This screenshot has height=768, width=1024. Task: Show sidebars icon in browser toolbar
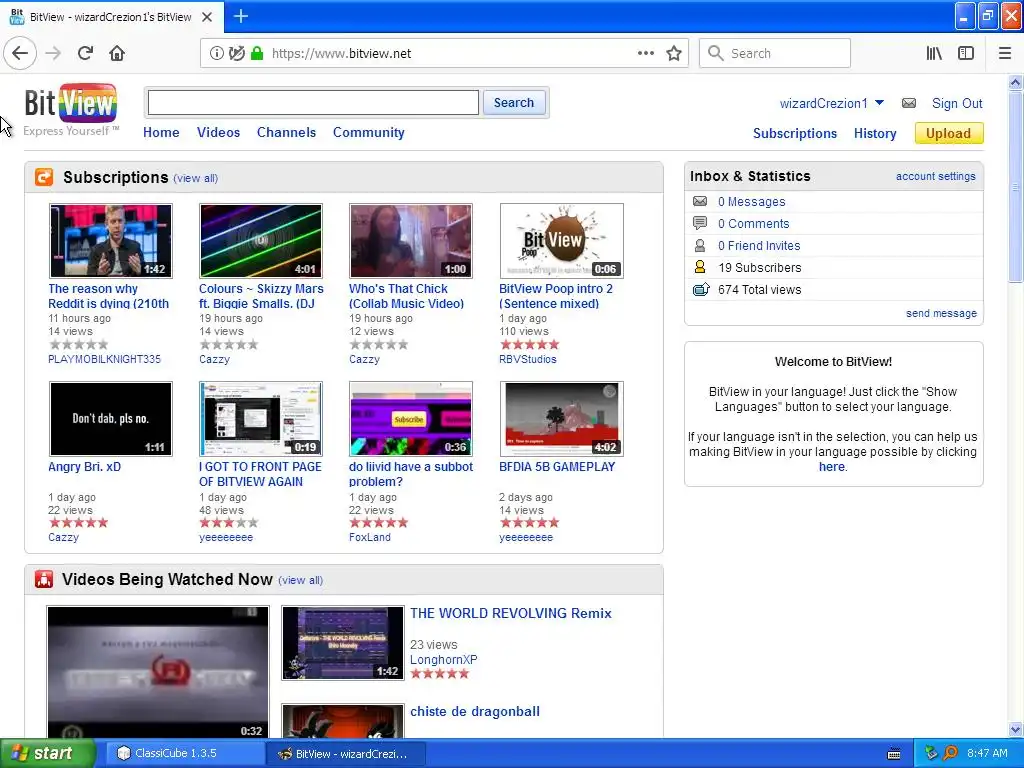coord(966,54)
